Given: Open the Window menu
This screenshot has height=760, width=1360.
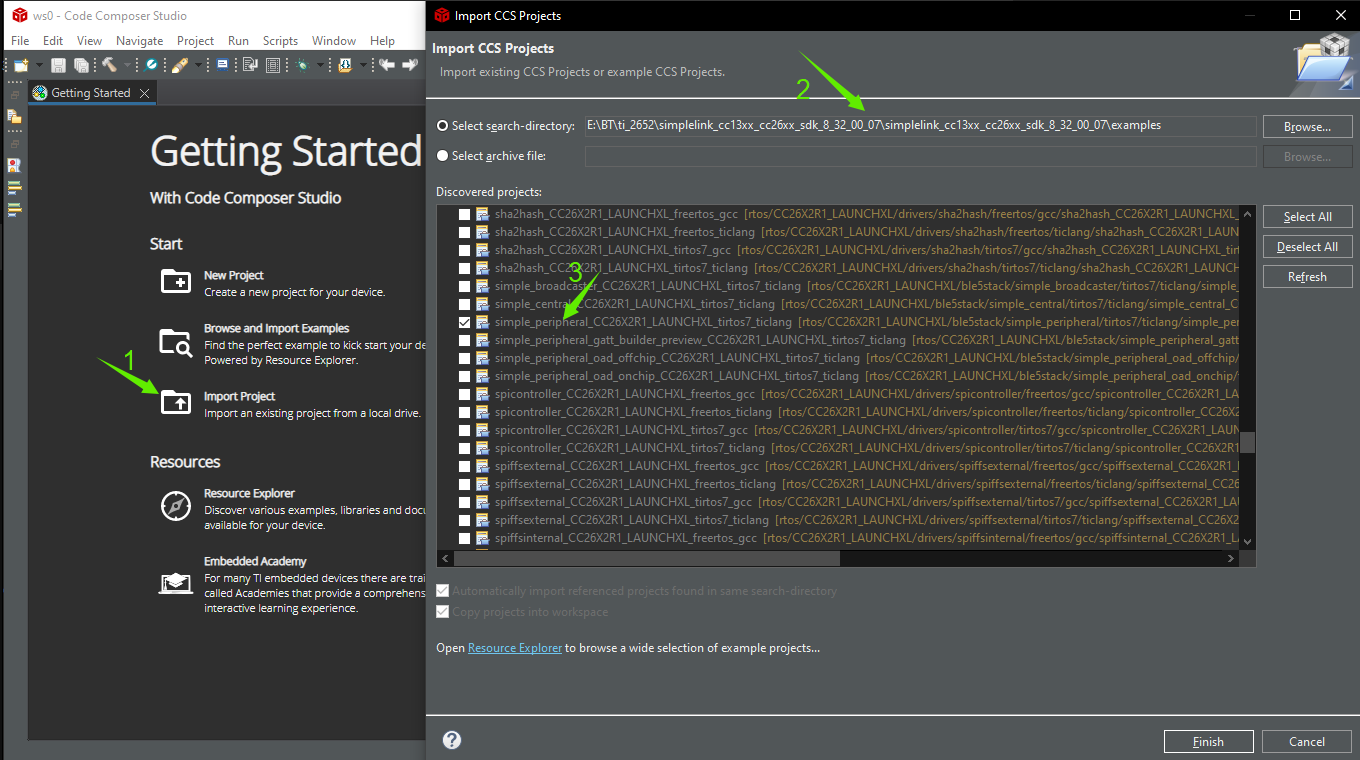Looking at the screenshot, I should click(334, 41).
